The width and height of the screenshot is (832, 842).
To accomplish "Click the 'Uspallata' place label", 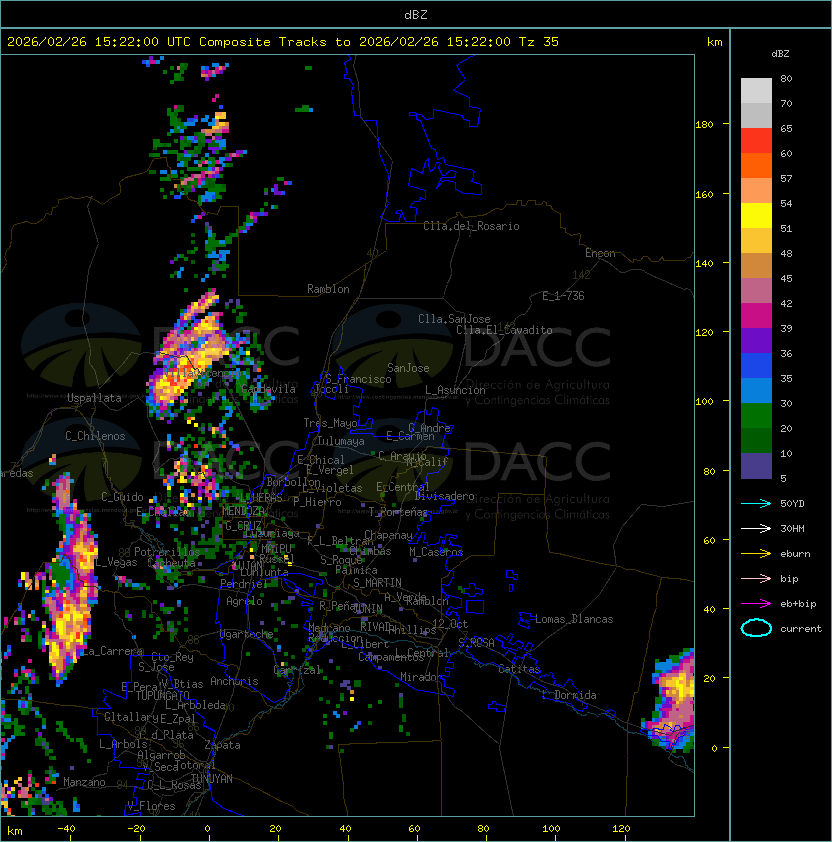I will 94,398.
